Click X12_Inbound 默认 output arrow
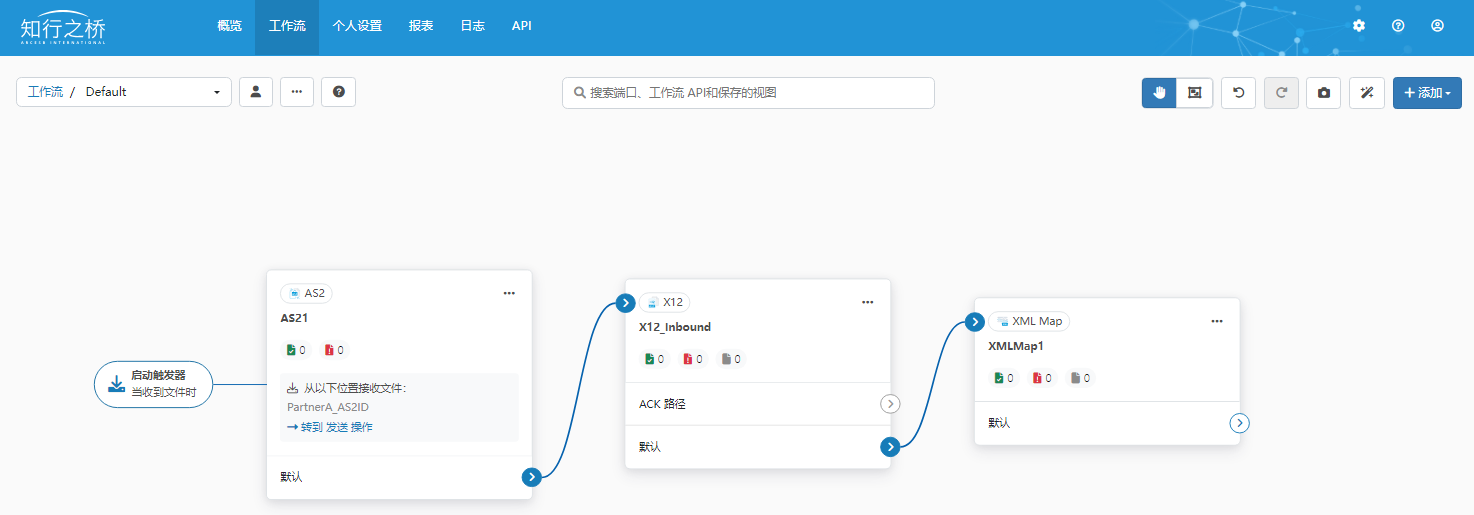Image resolution: width=1474 pixels, height=515 pixels. [x=890, y=447]
